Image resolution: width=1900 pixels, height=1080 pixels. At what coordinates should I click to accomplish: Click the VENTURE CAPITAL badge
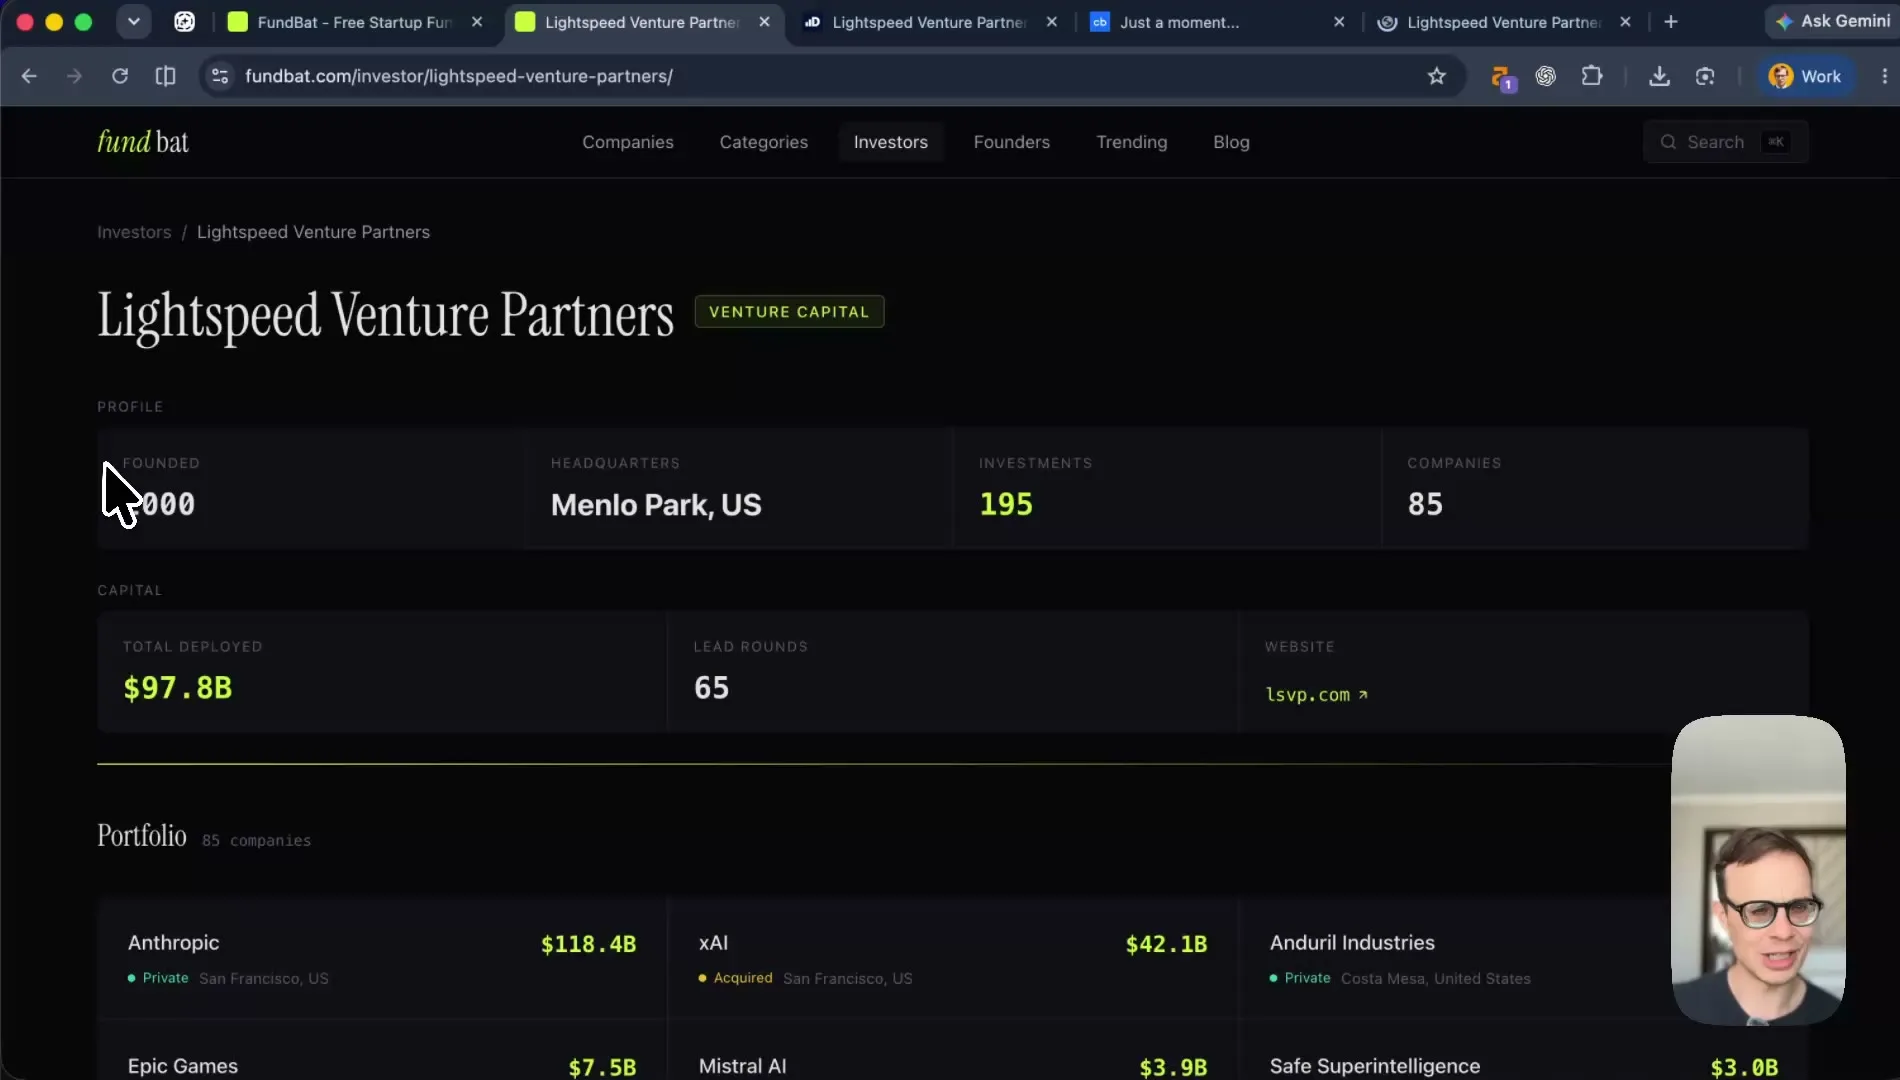789,312
